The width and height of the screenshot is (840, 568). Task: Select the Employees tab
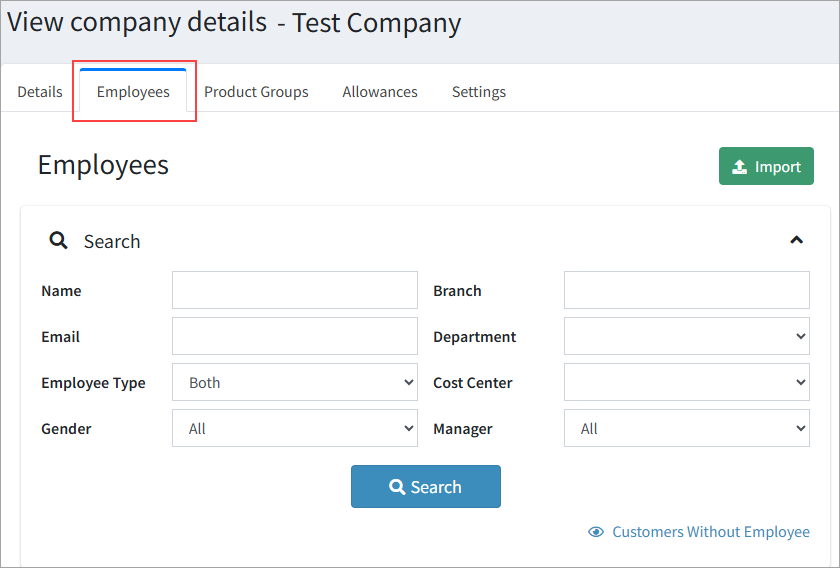pyautogui.click(x=133, y=92)
